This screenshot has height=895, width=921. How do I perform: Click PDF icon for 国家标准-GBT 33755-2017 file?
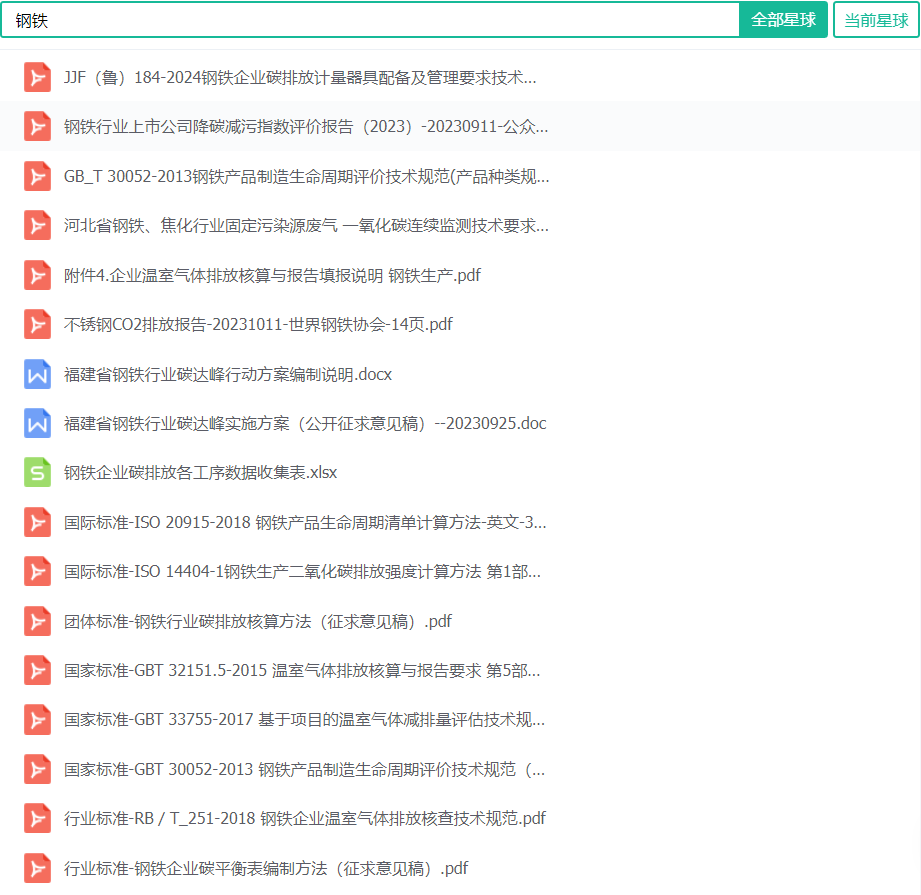pos(37,720)
